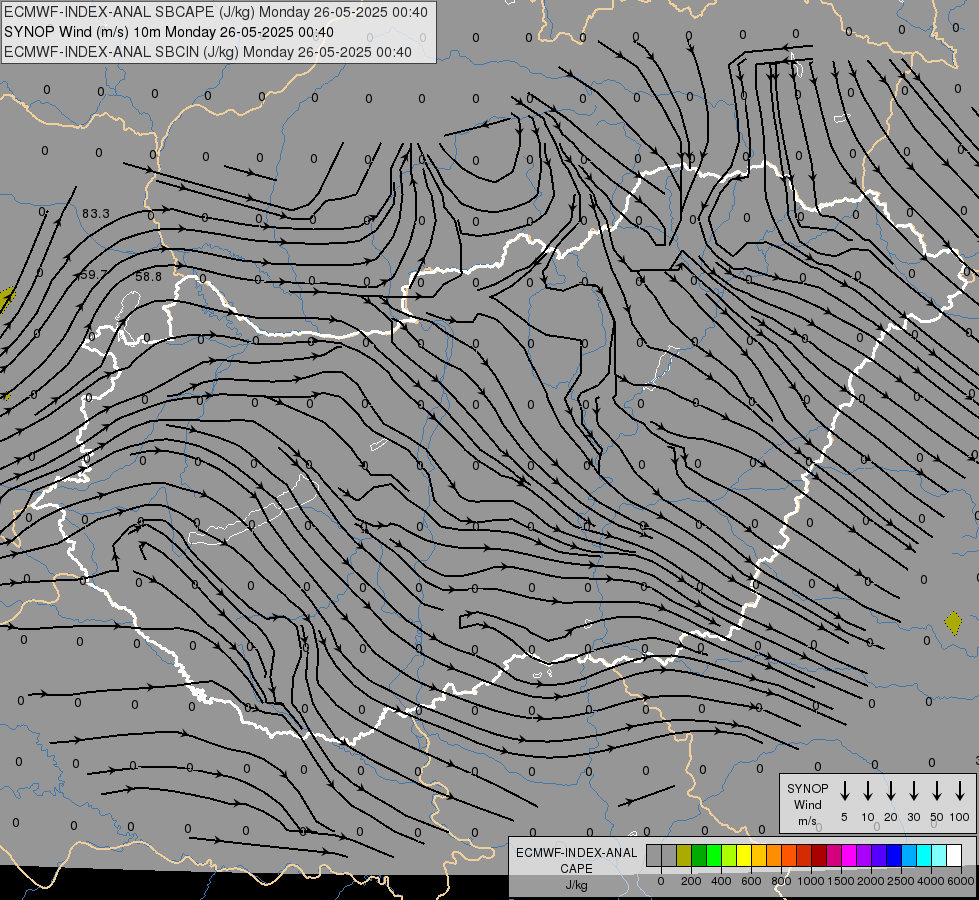Click the wind arrow above the 30 label
Screen dimensions: 979x900
pyautogui.click(x=913, y=791)
